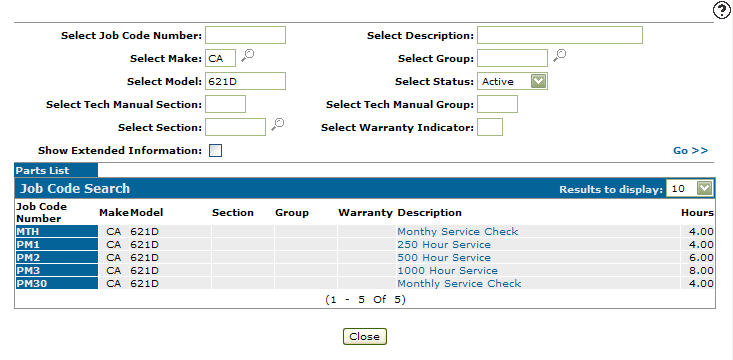
Task: Click the Section column header
Action: click(x=233, y=213)
